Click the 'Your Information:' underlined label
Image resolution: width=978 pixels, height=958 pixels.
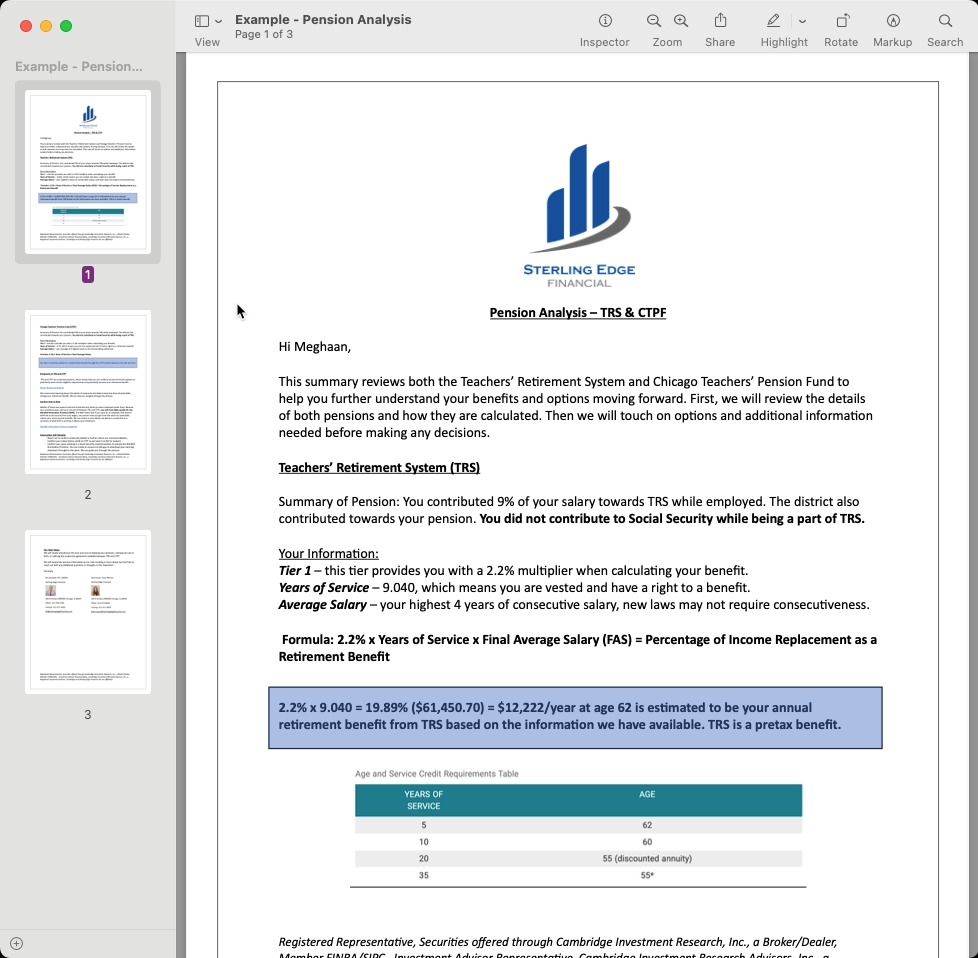click(x=328, y=554)
